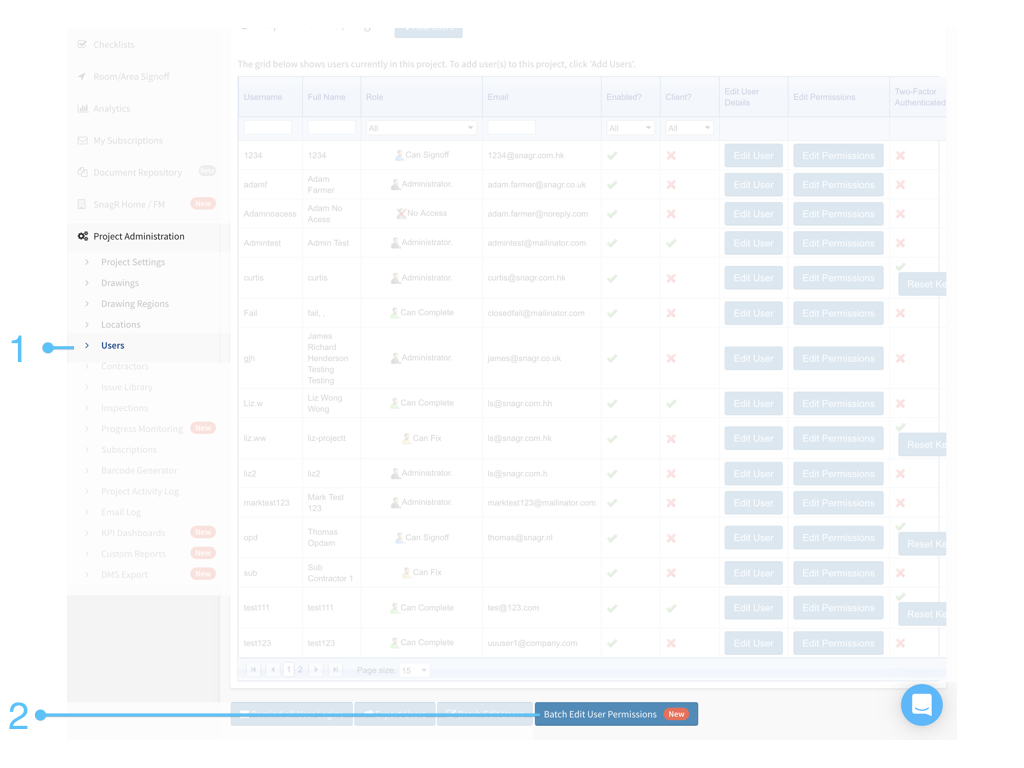Sort by the Username column header
This screenshot has height=768, width=1024.
pos(263,97)
